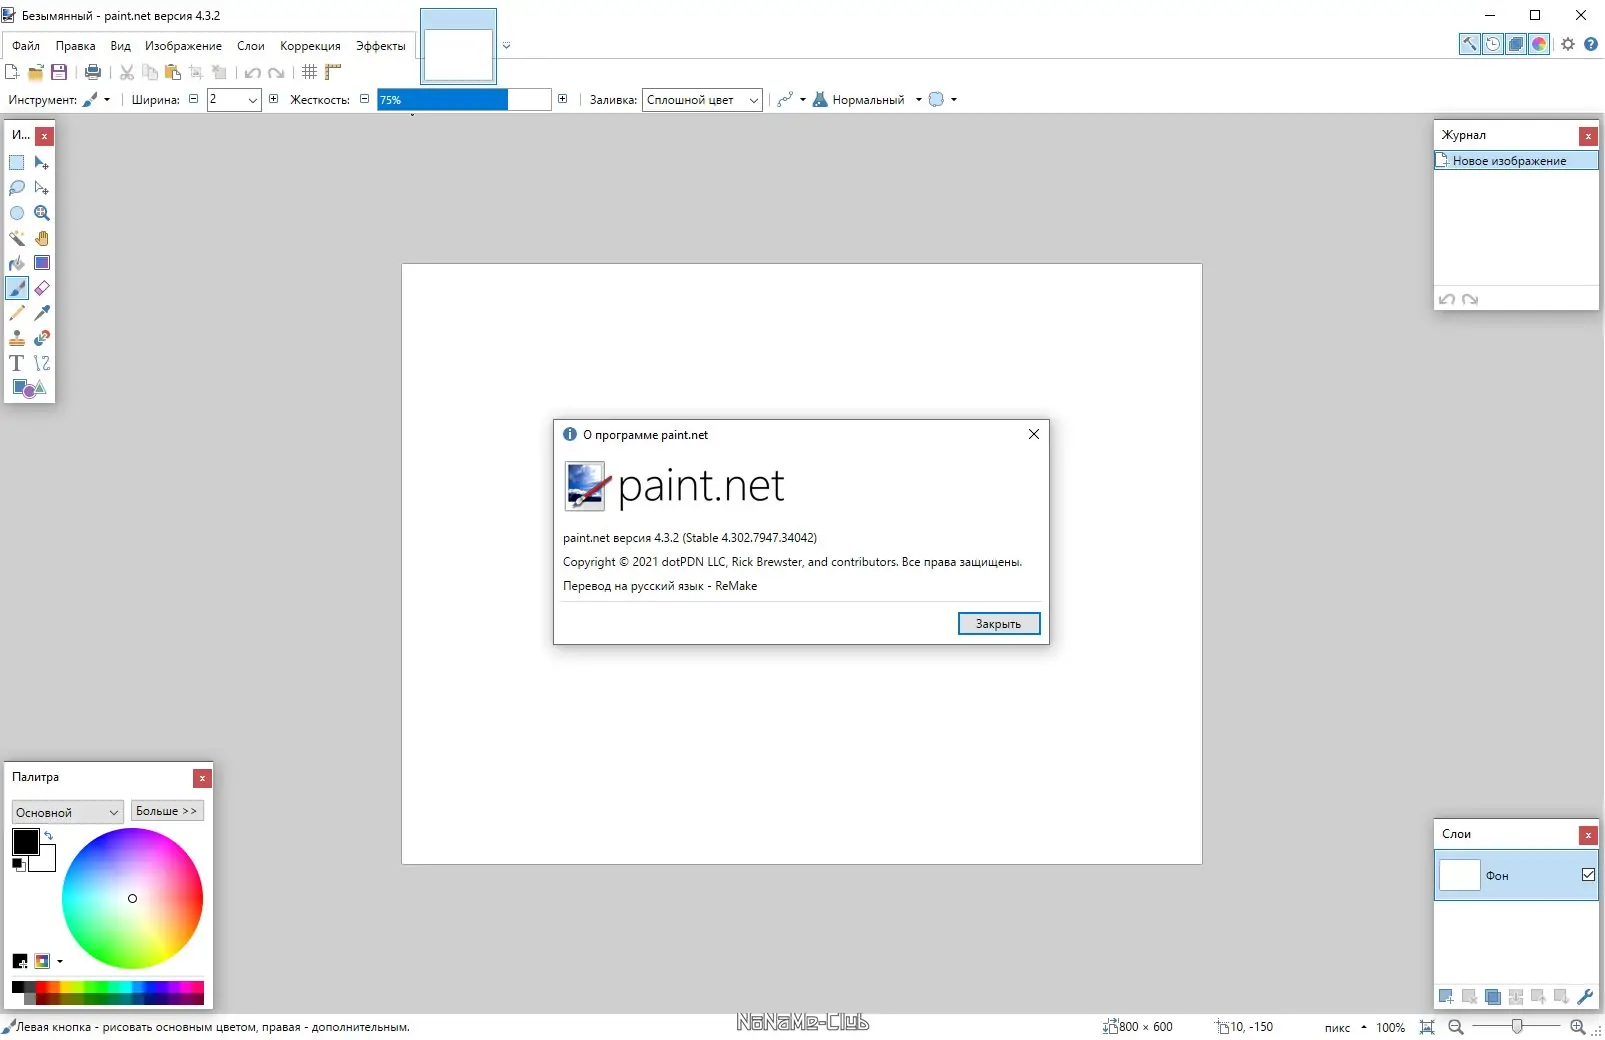The image size is (1605, 1040).
Task: Select the Ellipse Select tool
Action: [x=17, y=213]
